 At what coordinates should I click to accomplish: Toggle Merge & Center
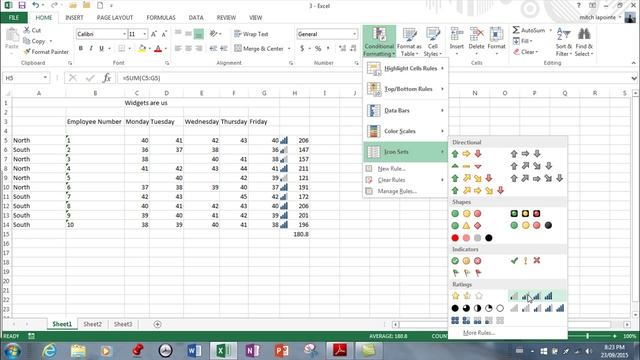point(259,49)
